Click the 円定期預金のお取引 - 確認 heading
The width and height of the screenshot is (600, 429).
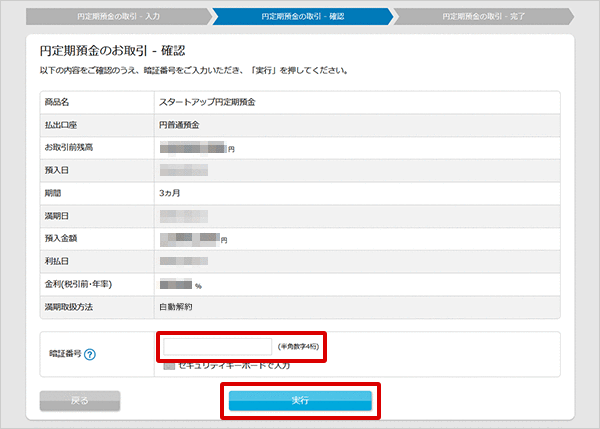tap(113, 50)
